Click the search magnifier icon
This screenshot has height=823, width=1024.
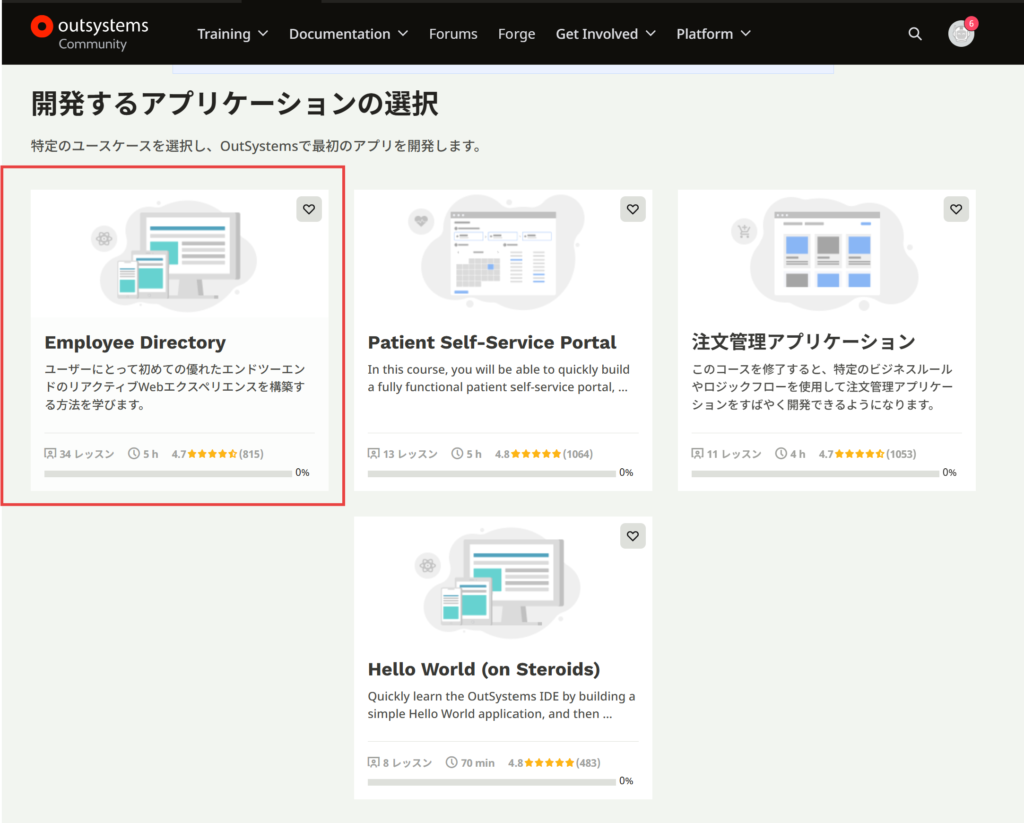[915, 34]
